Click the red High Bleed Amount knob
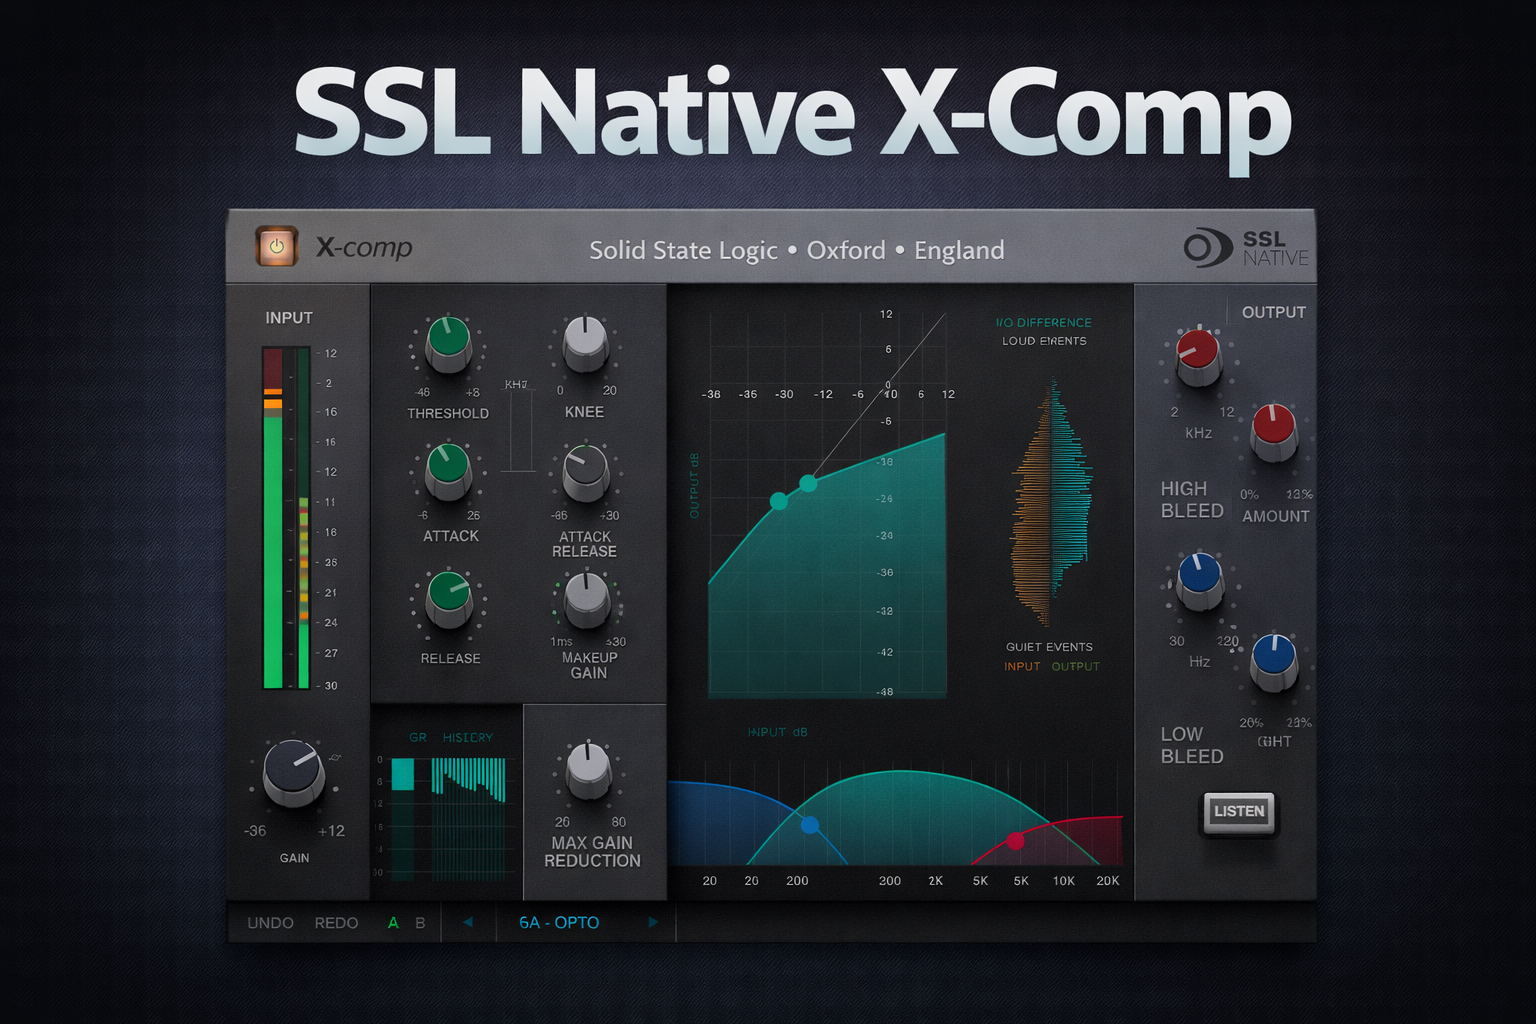 [1274, 431]
